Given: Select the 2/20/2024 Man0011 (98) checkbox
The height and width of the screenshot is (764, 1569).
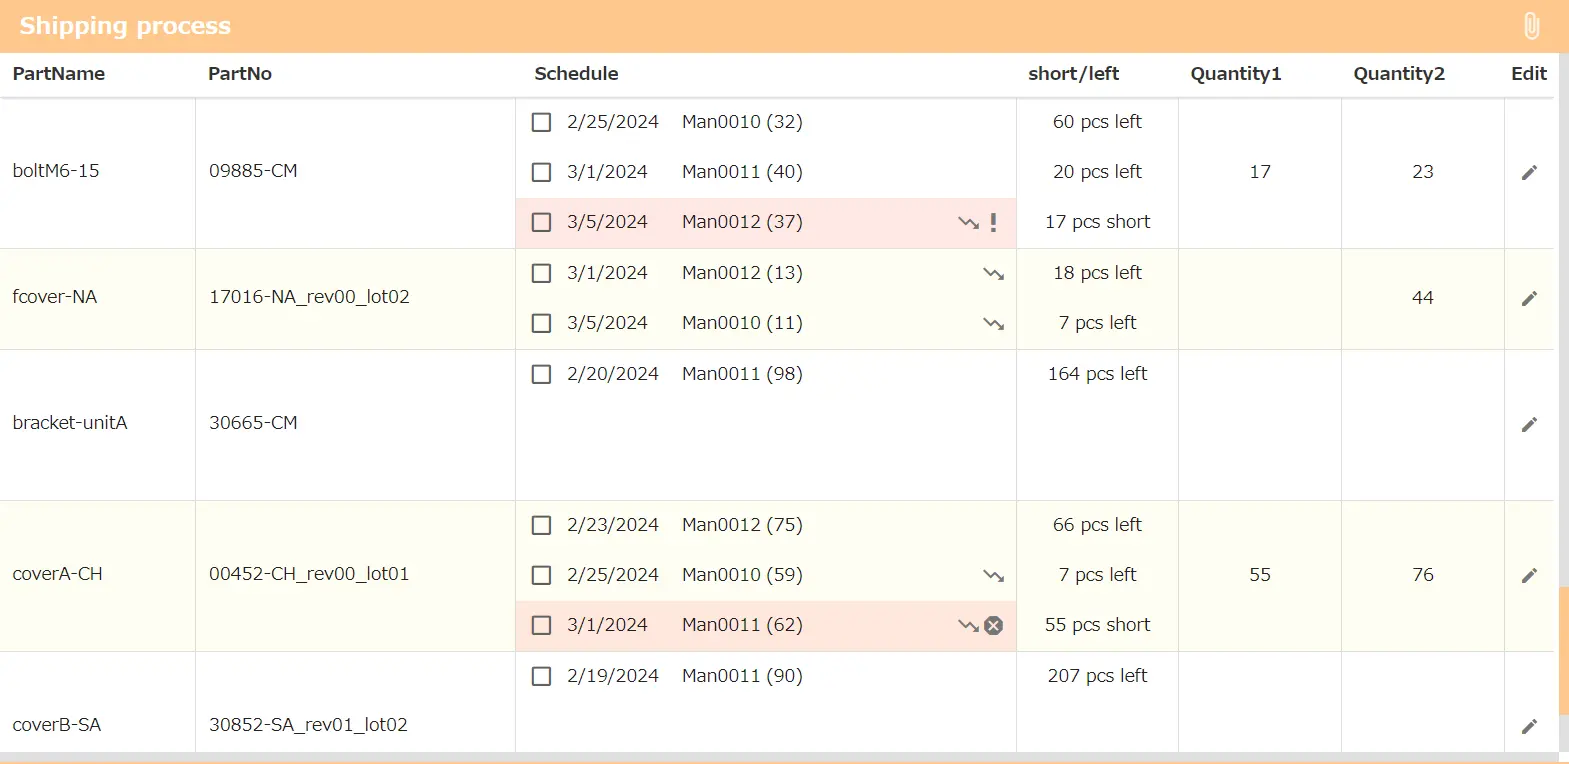Looking at the screenshot, I should 542,375.
